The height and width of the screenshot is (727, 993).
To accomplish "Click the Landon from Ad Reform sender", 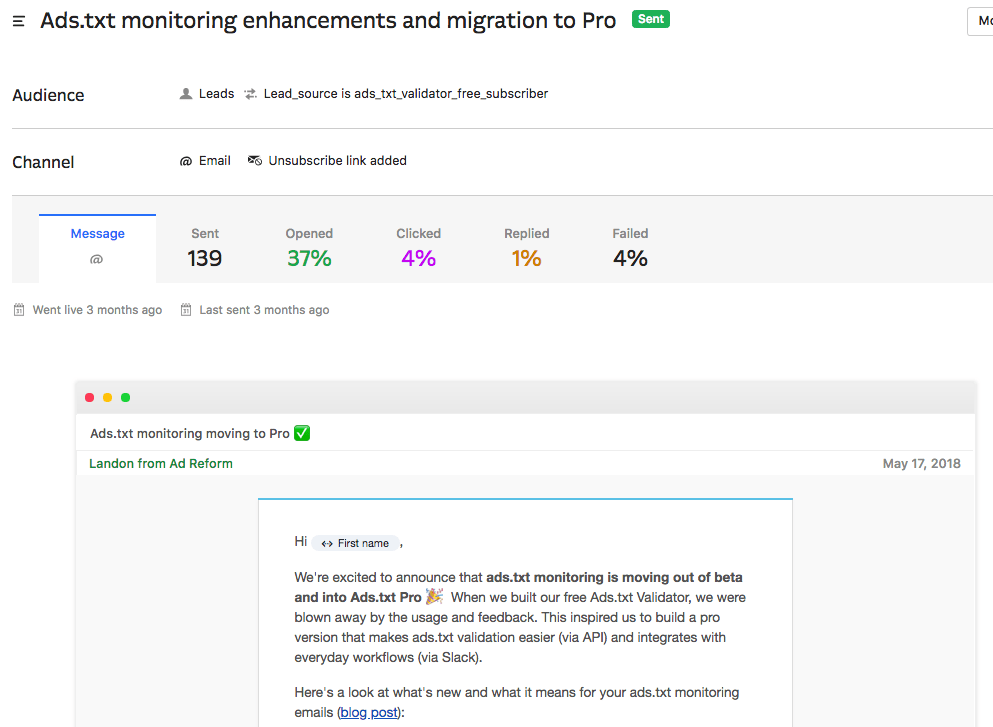I will [161, 463].
